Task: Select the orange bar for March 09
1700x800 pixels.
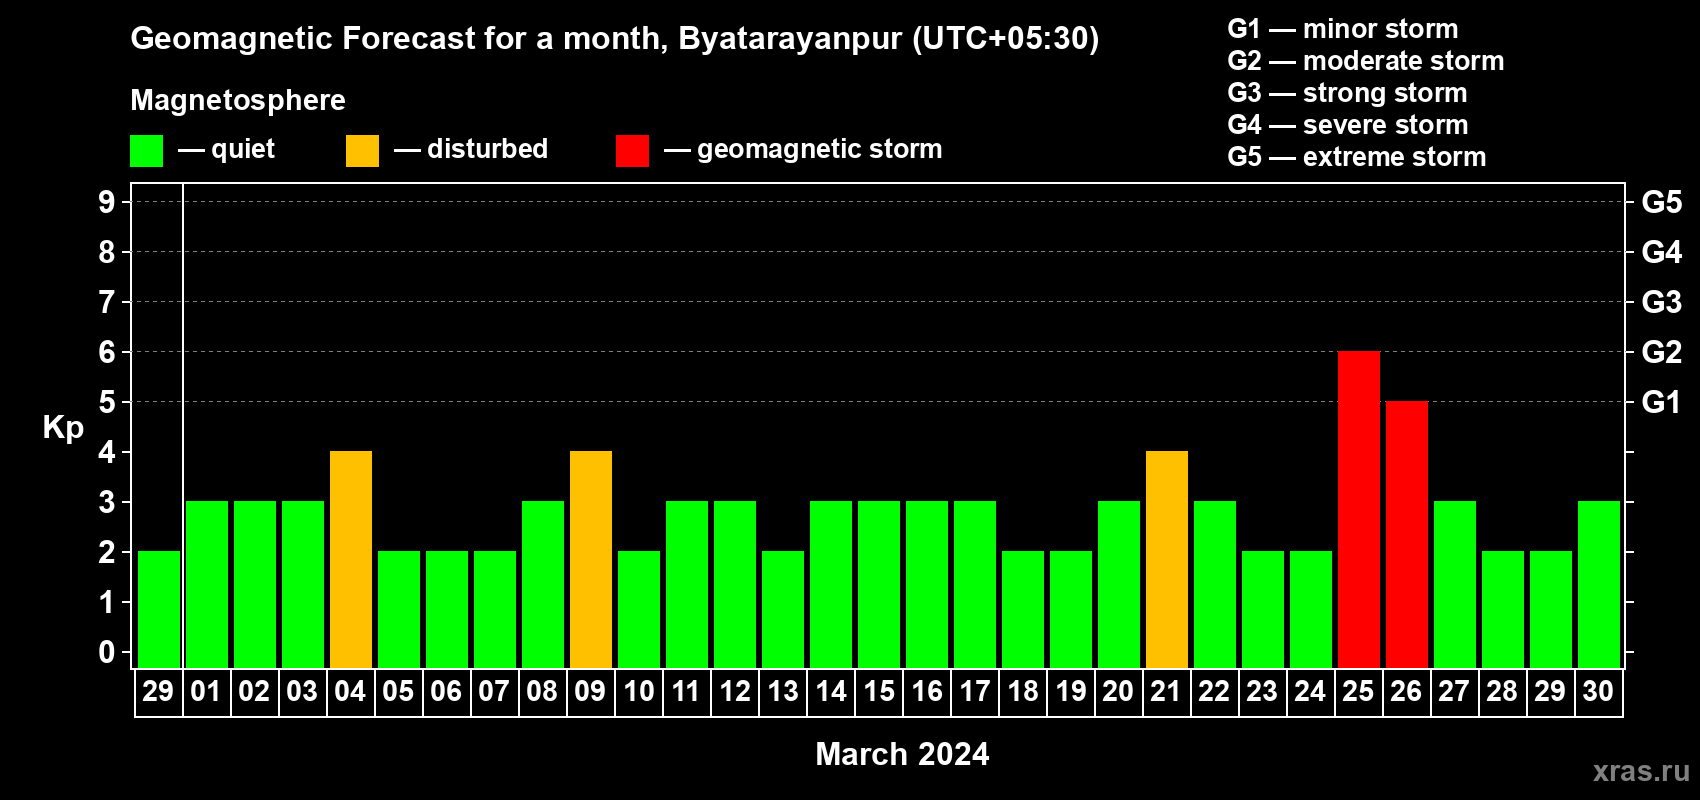Action: pos(591,559)
